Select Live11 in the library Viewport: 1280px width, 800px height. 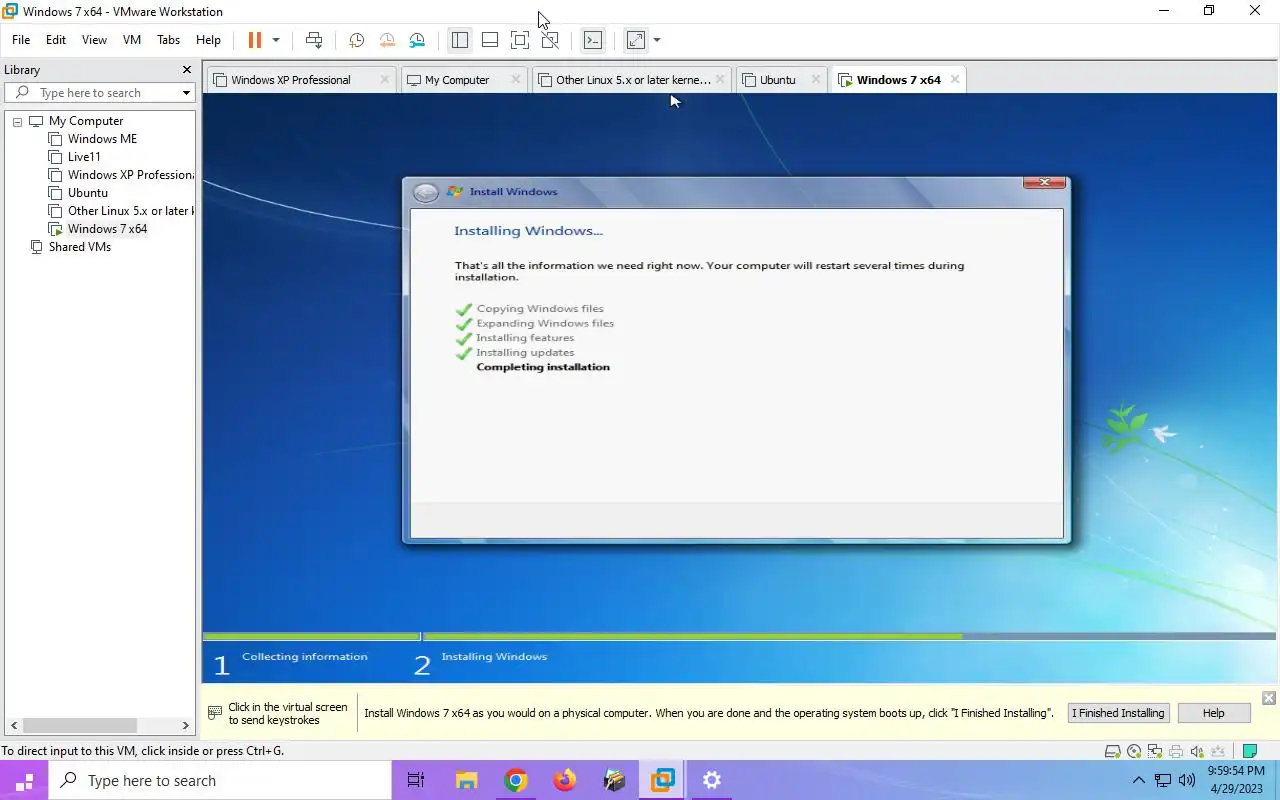point(84,157)
